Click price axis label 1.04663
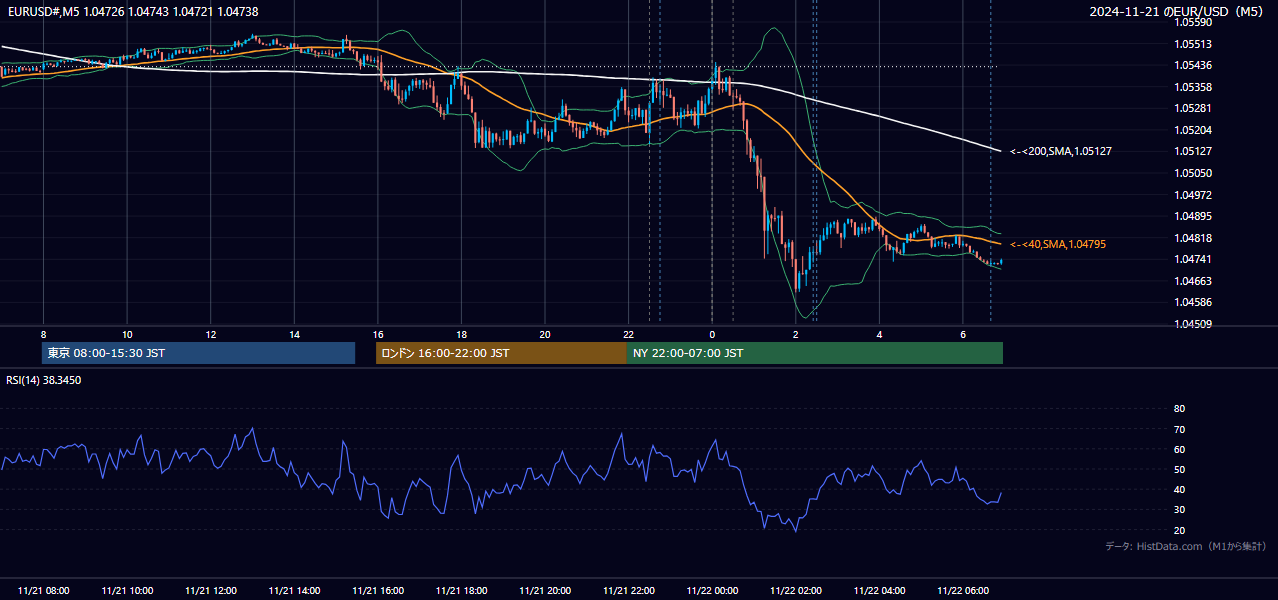This screenshot has width=1278, height=600. tap(1193, 281)
